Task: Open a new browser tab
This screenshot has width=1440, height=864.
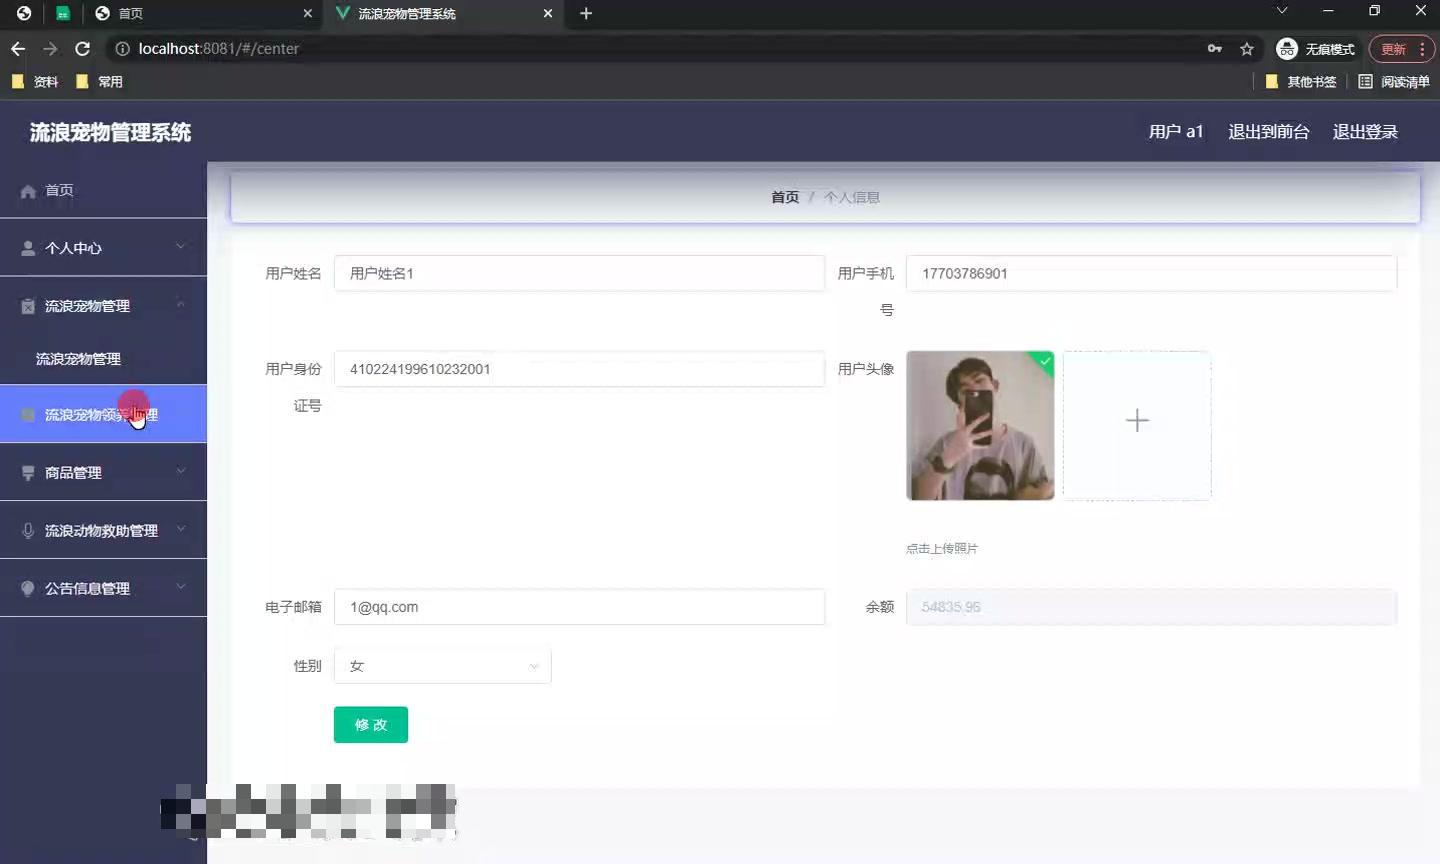Action: pyautogui.click(x=586, y=13)
